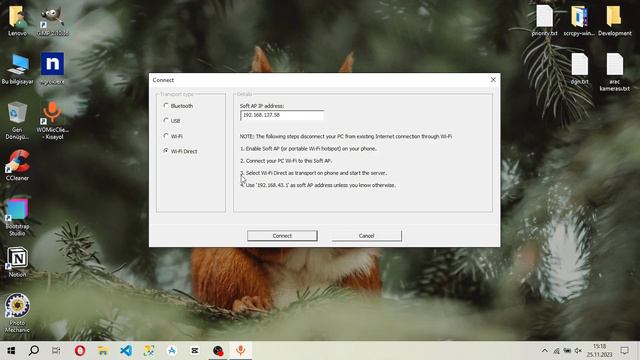This screenshot has width=640, height=360.
Task: Open priority.txt file on desktop
Action: tap(544, 20)
